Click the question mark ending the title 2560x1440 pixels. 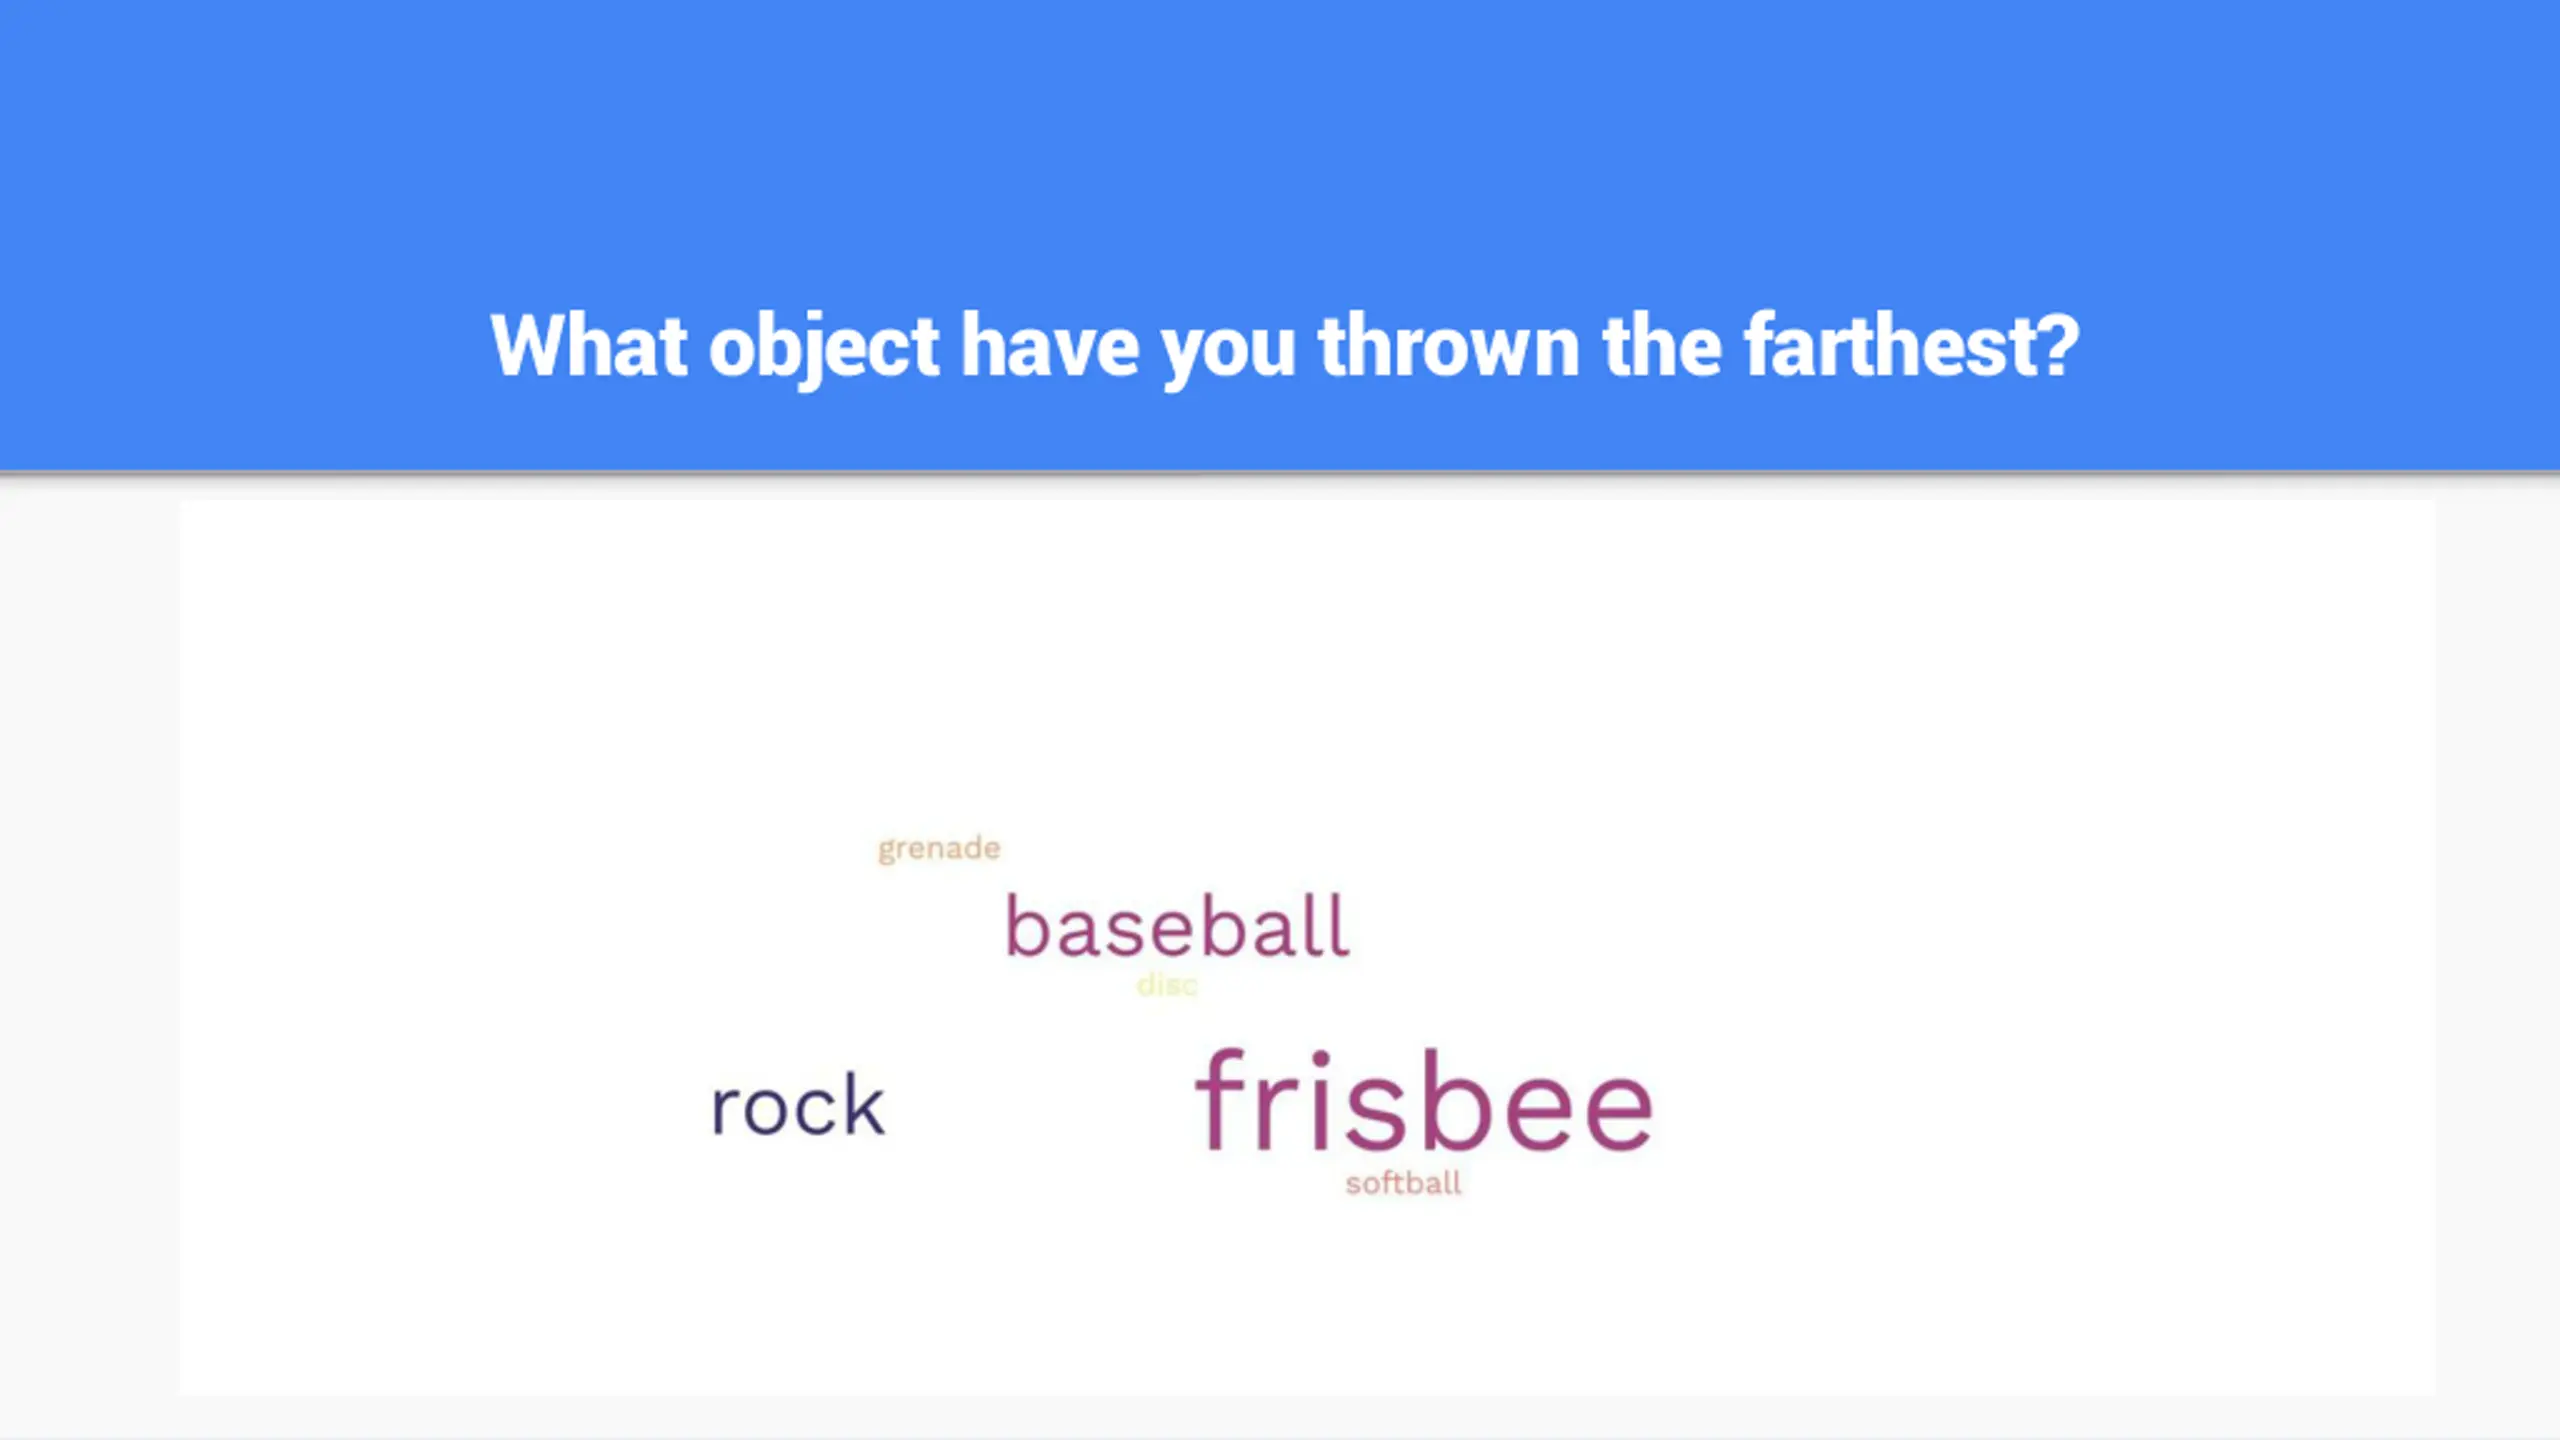tap(2056, 345)
